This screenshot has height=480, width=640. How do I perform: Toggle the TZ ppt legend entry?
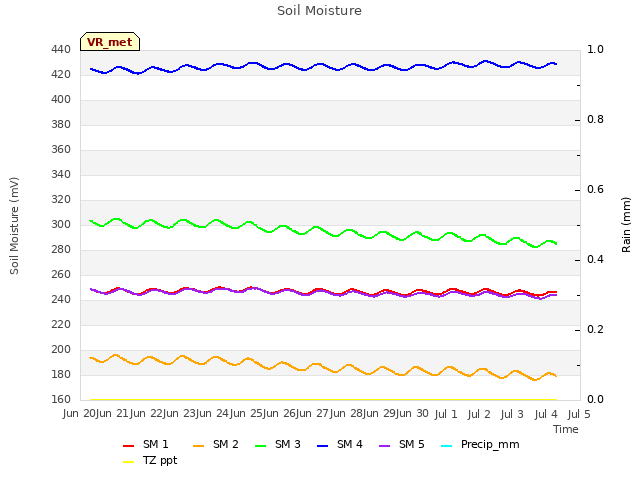point(150,460)
